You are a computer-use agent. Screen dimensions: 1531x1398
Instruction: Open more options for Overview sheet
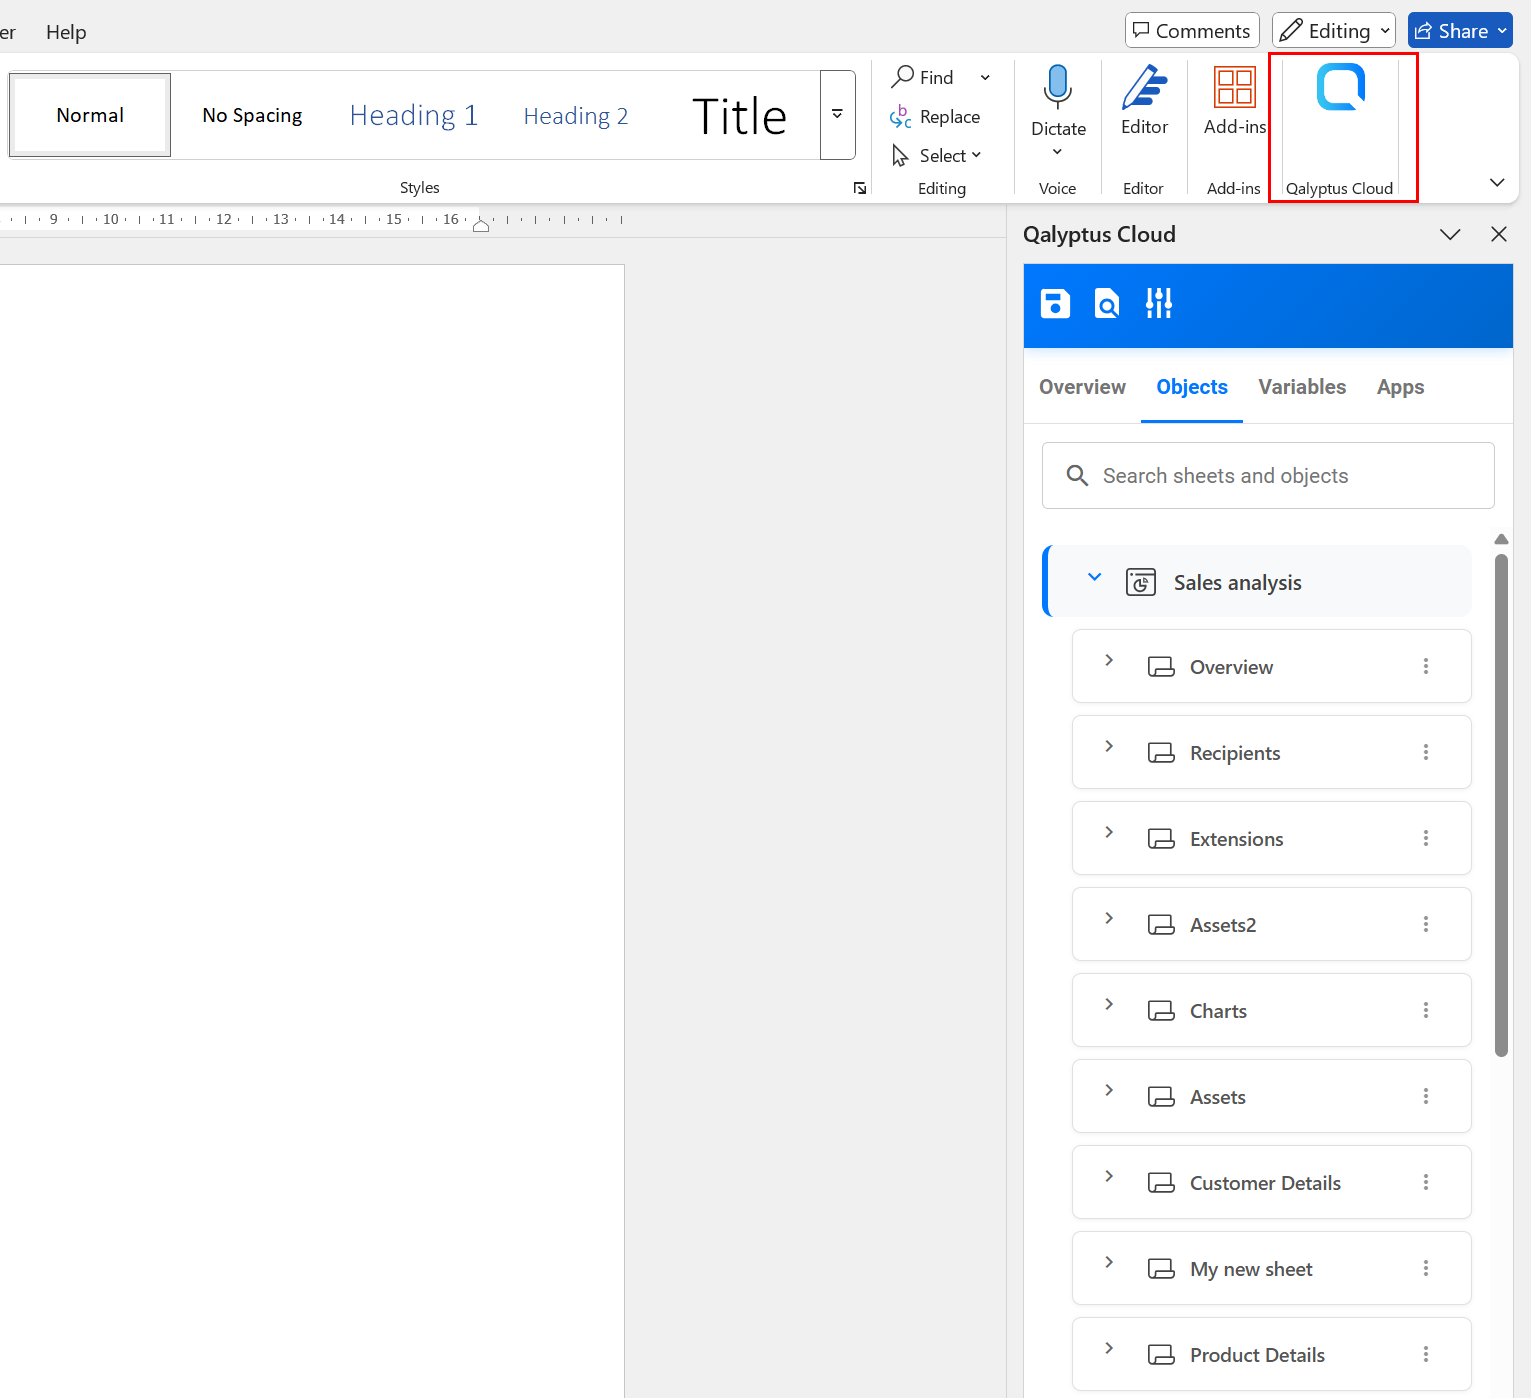coord(1425,666)
